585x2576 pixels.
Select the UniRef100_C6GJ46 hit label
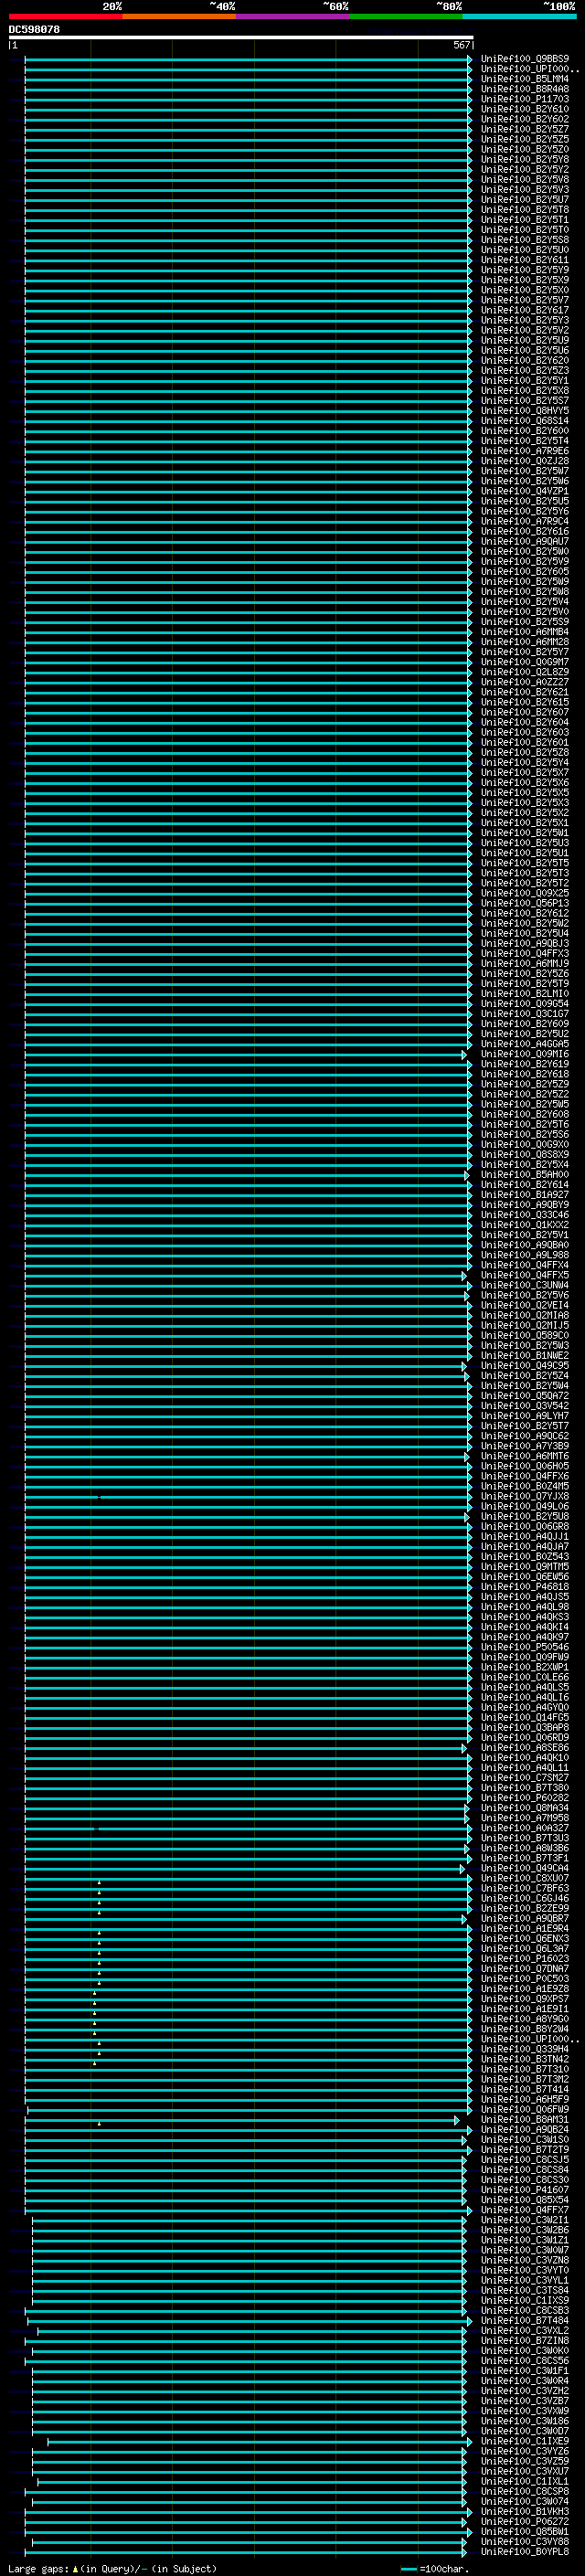click(x=525, y=1899)
